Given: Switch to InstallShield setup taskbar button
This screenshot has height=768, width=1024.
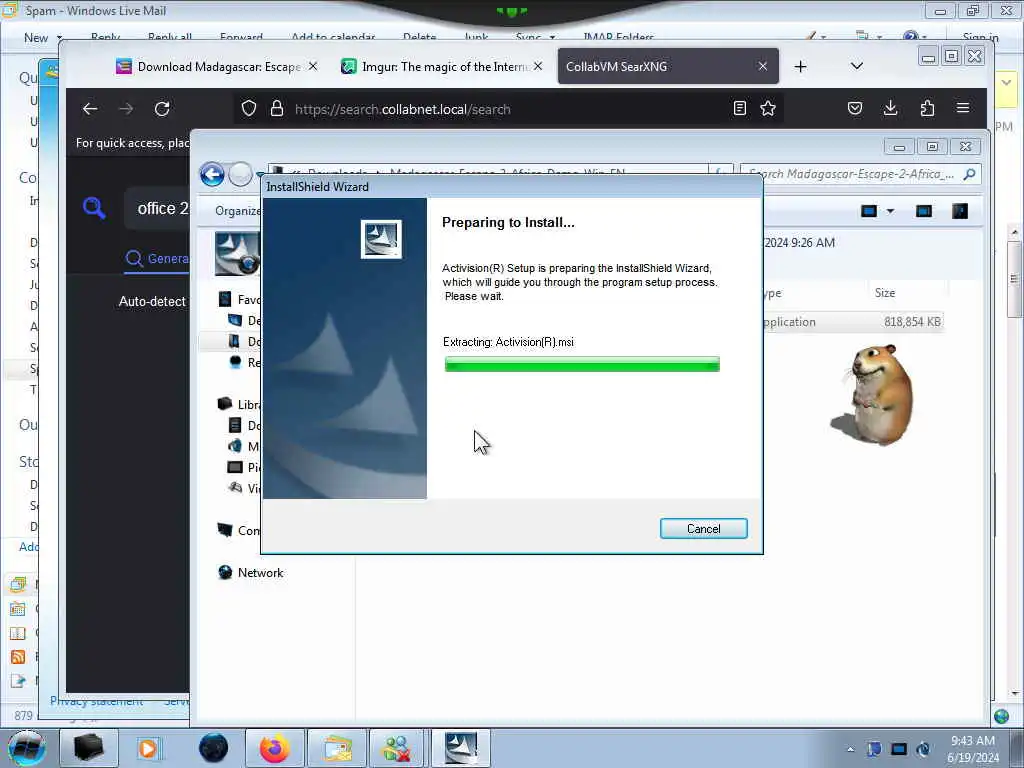Looking at the screenshot, I should (x=460, y=748).
